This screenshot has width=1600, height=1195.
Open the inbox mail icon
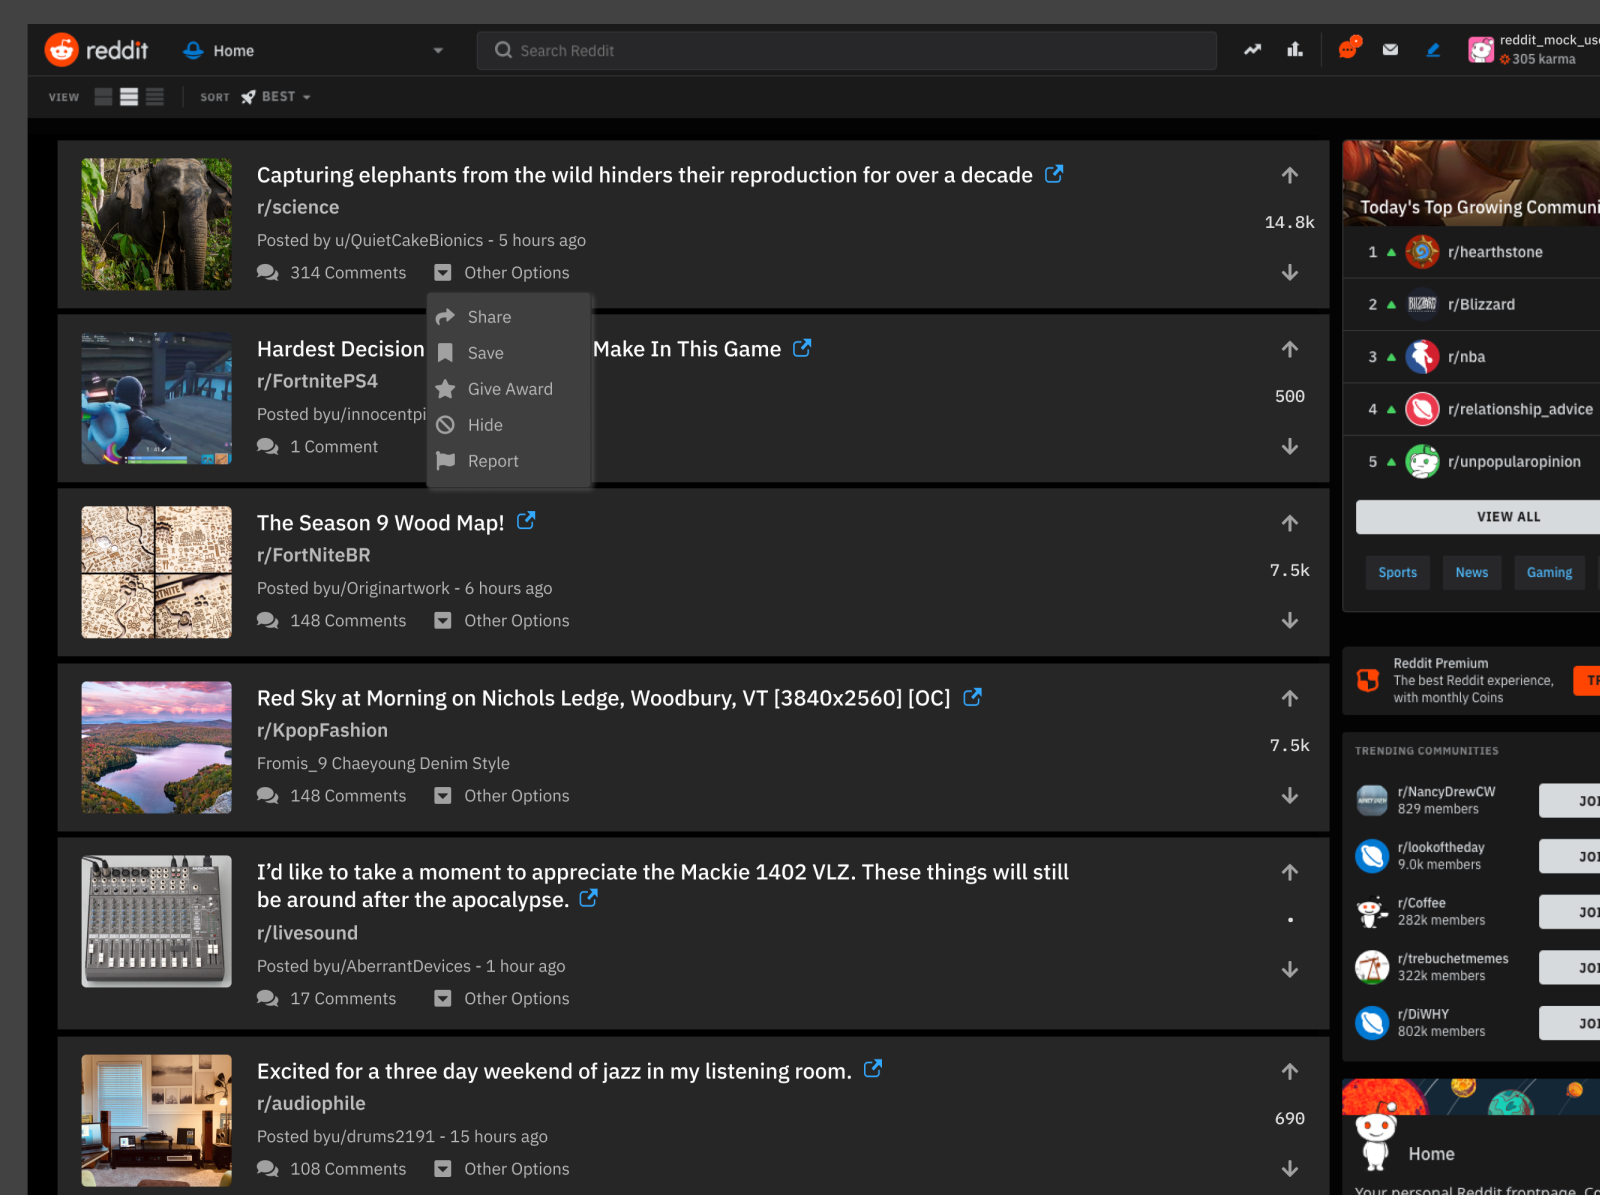[x=1390, y=48]
